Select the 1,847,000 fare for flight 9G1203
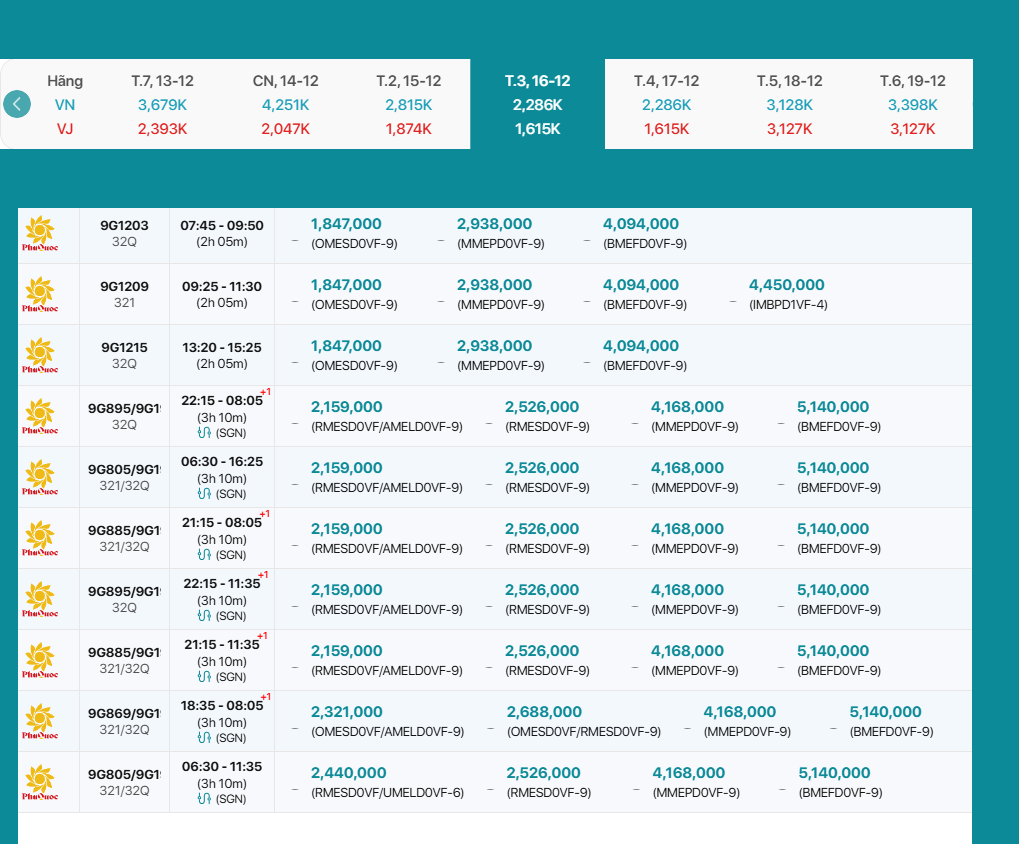1019x844 pixels. coord(346,225)
